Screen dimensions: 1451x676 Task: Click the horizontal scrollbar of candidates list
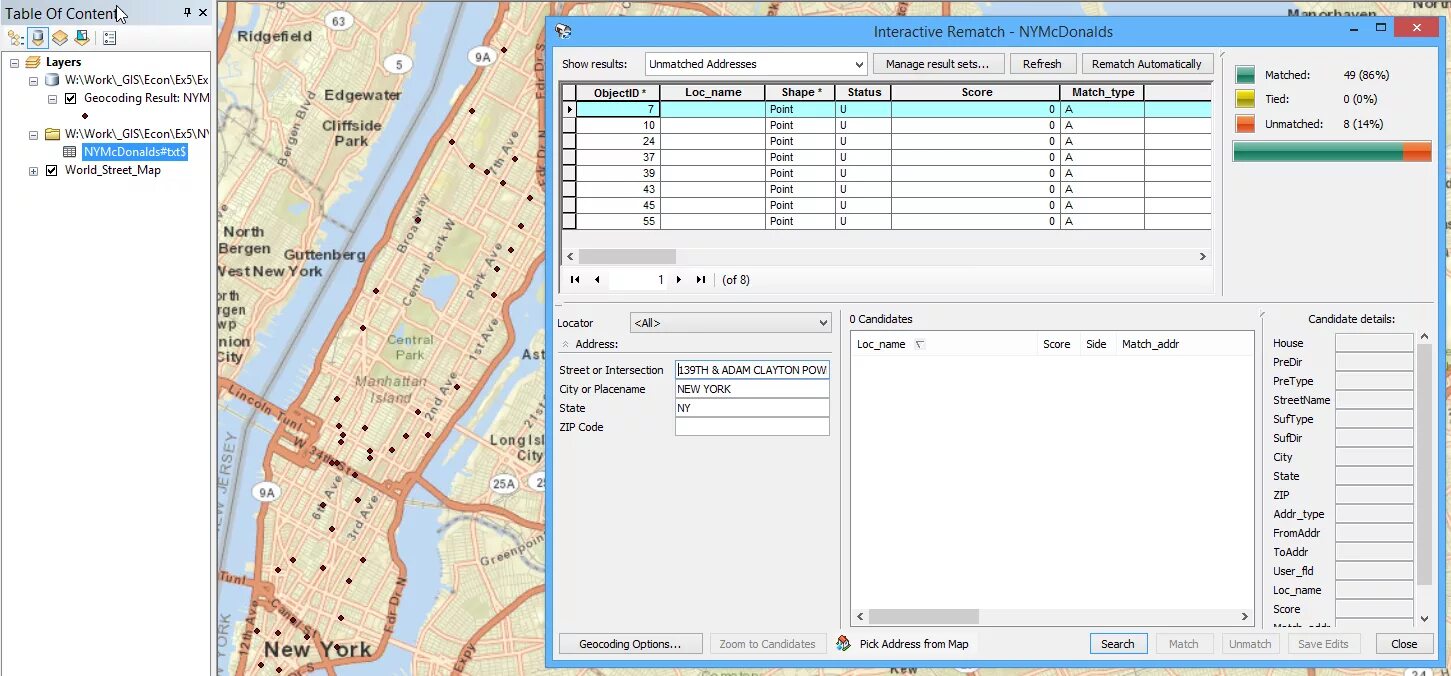pos(1052,617)
